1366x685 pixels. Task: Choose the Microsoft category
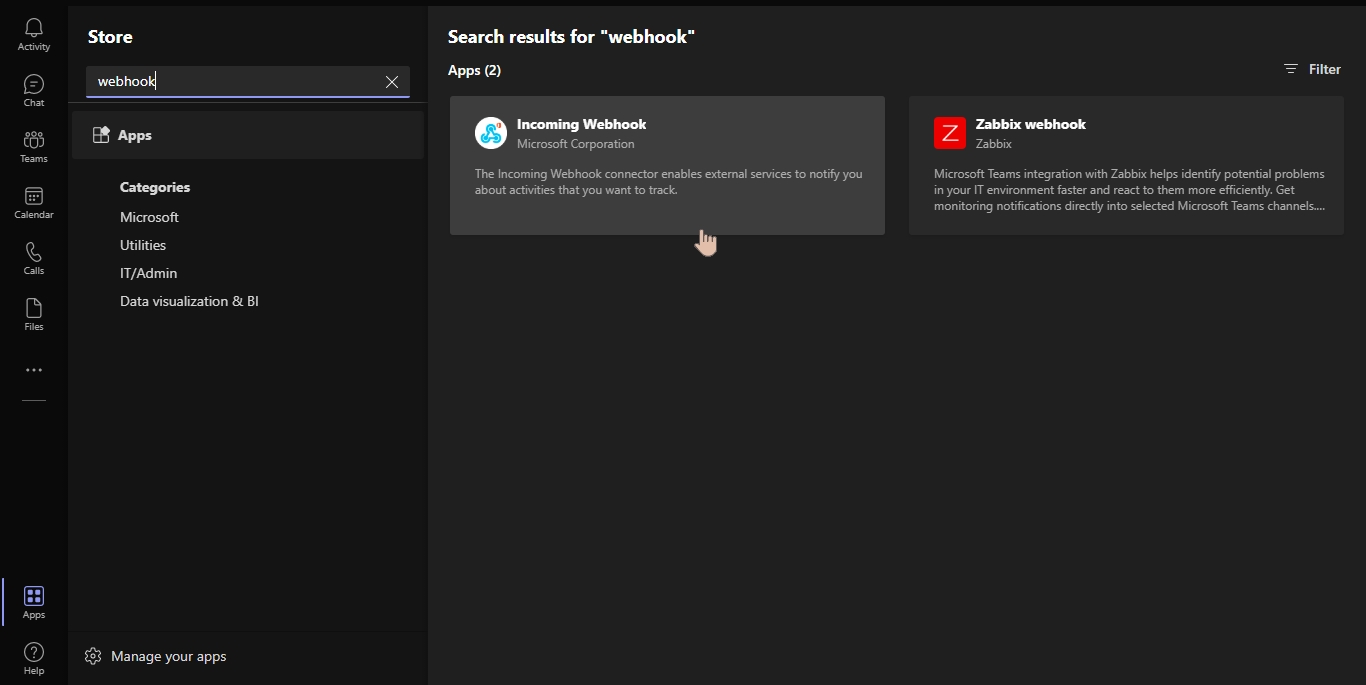(x=149, y=217)
